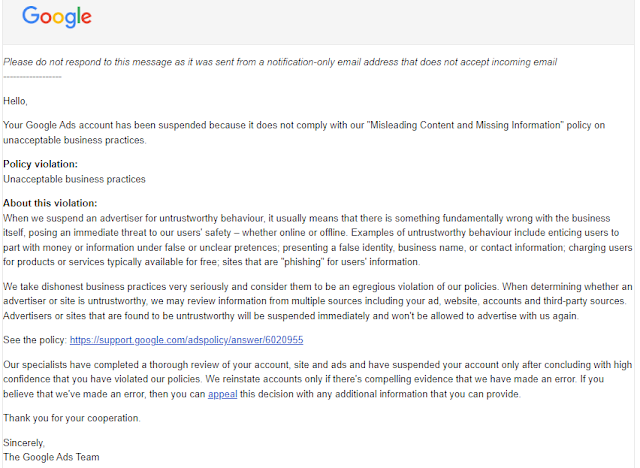Click the 'See the policy:' label
This screenshot has width=640, height=468.
tap(35, 340)
